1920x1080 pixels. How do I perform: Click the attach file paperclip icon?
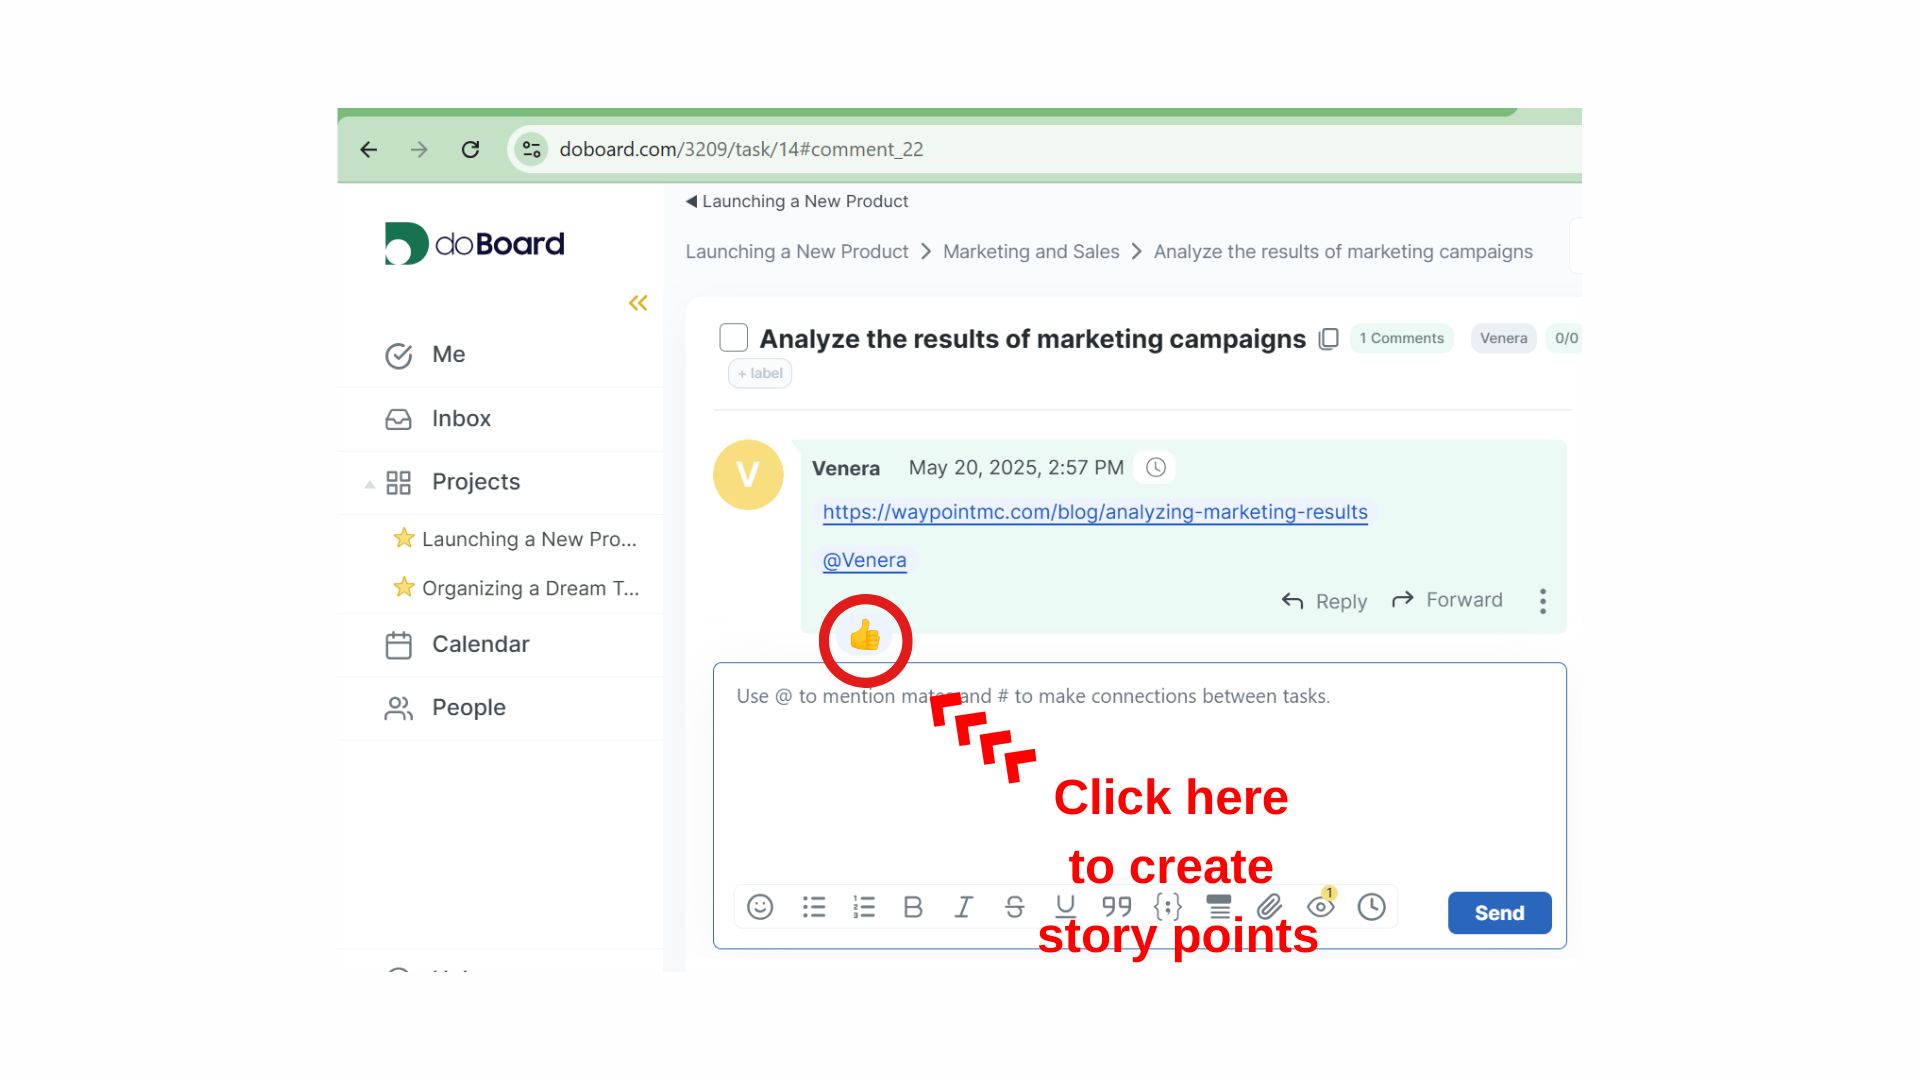click(1269, 907)
